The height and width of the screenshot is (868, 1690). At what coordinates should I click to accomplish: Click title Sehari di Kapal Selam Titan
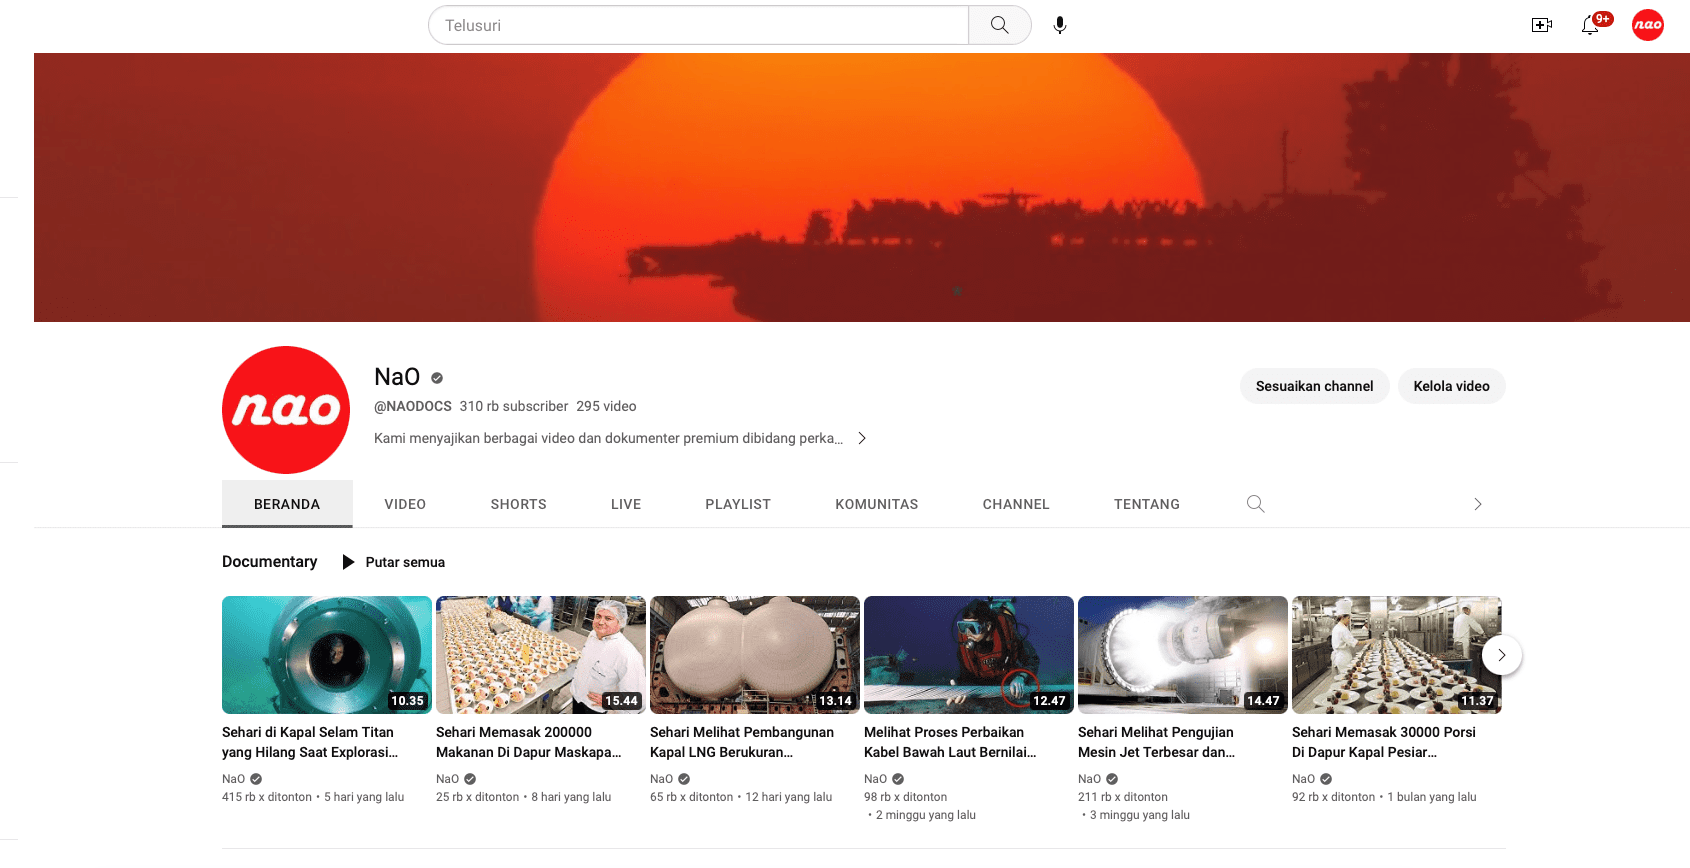(x=310, y=742)
